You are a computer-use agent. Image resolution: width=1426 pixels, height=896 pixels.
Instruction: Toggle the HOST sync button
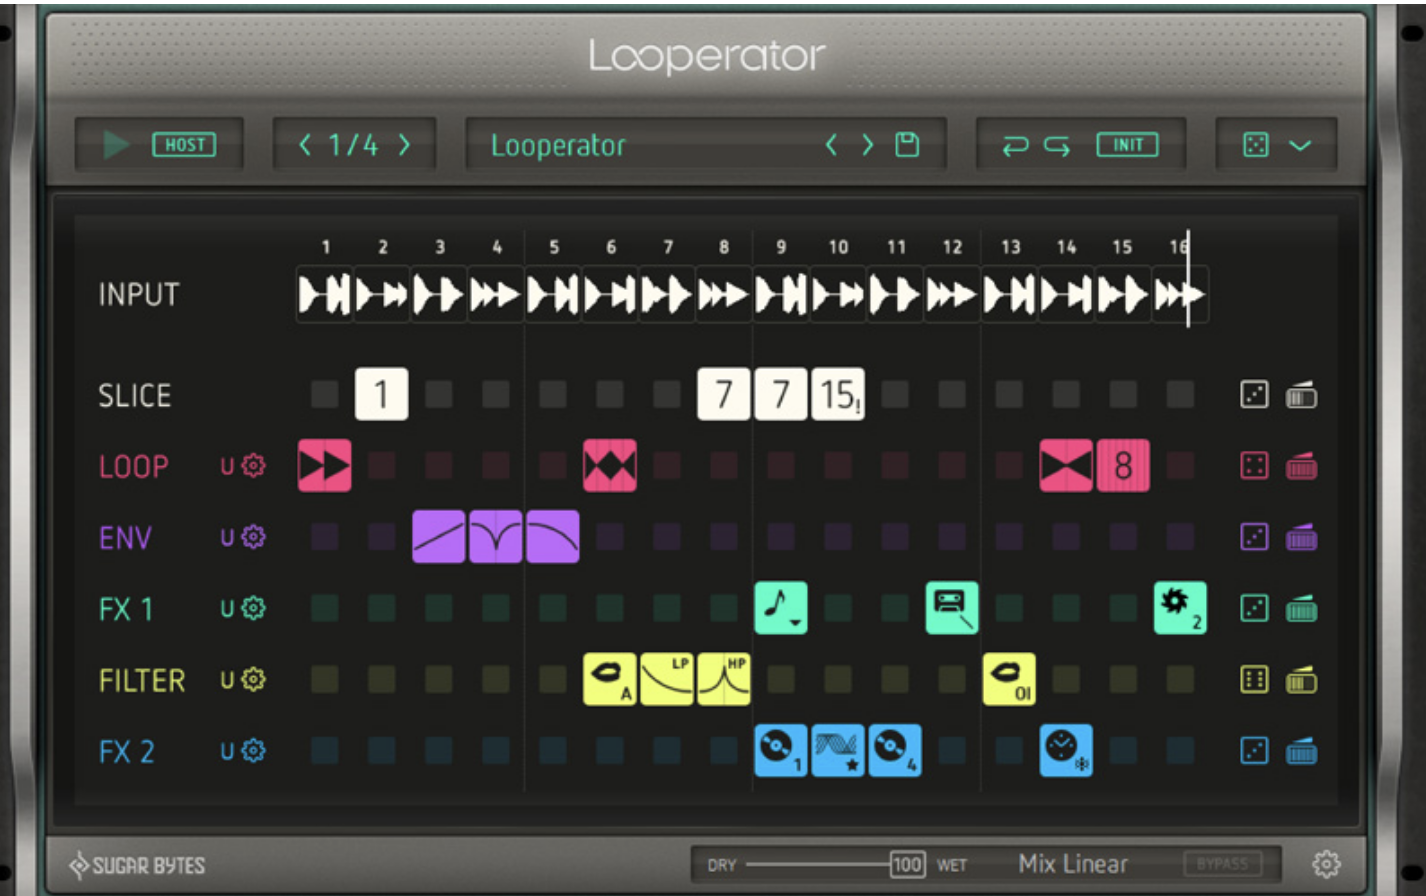pos(184,145)
